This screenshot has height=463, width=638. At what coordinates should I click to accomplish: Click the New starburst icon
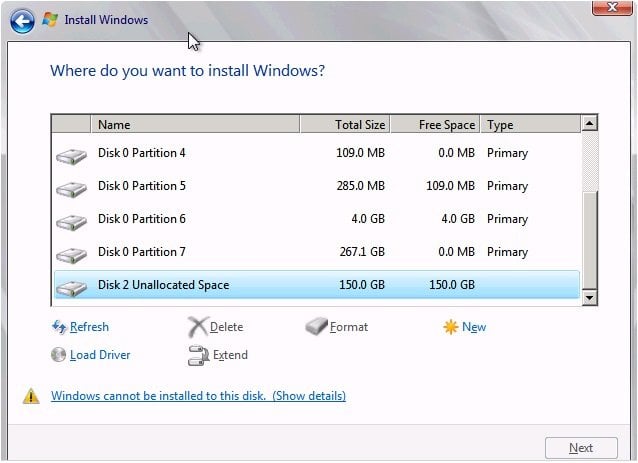pos(450,327)
